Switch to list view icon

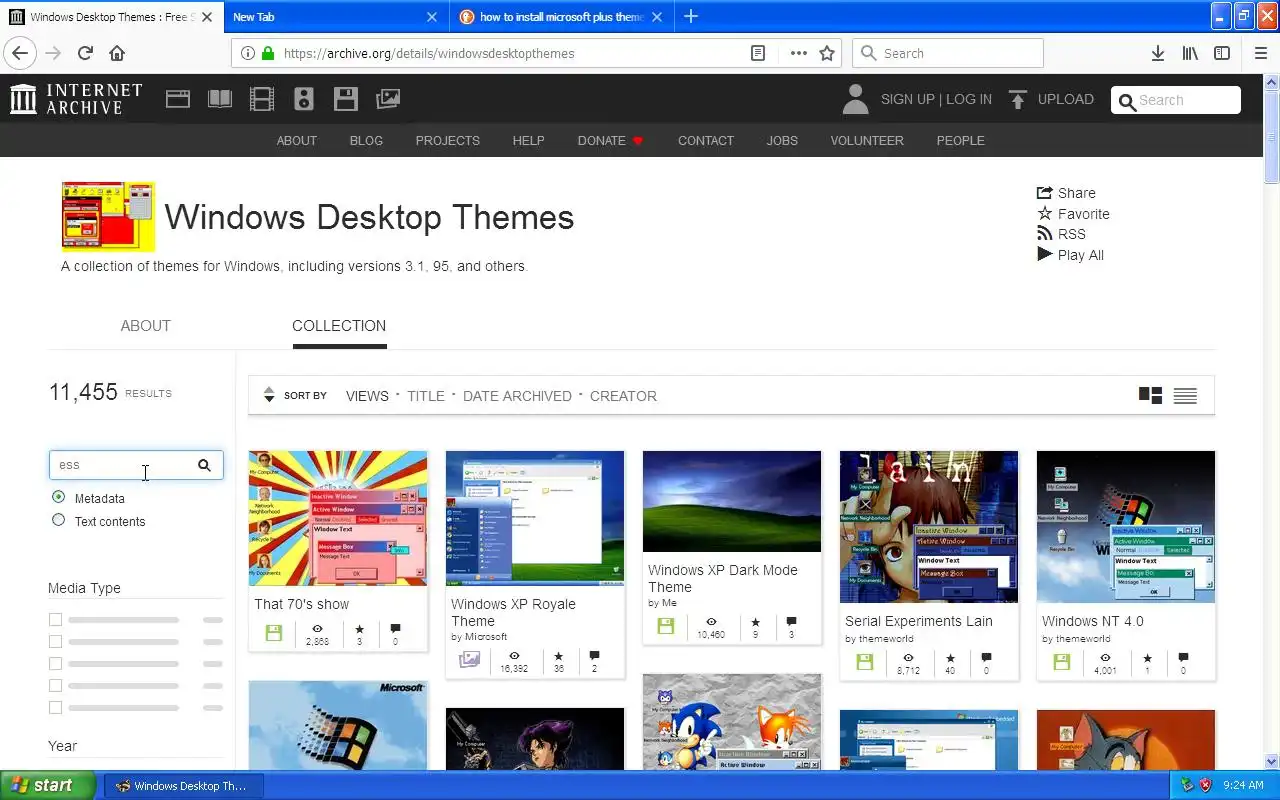(1185, 395)
